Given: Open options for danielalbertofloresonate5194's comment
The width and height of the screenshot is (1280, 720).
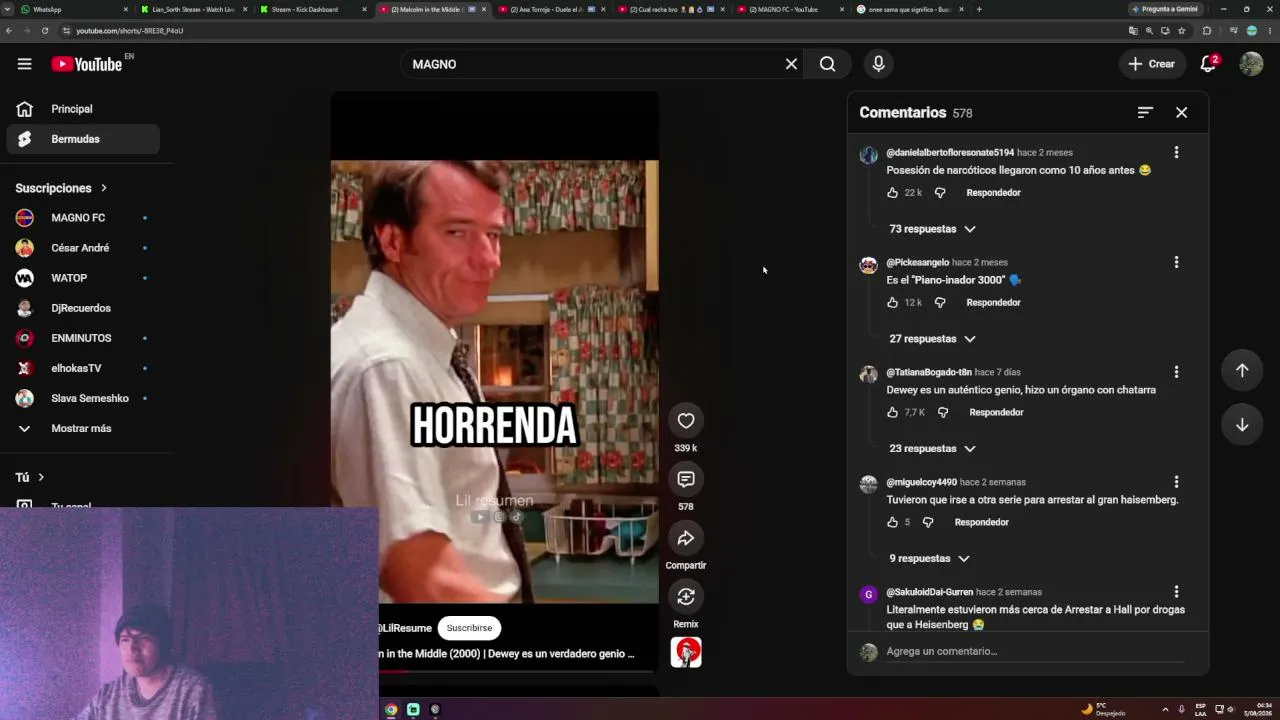Looking at the screenshot, I should [x=1176, y=153].
